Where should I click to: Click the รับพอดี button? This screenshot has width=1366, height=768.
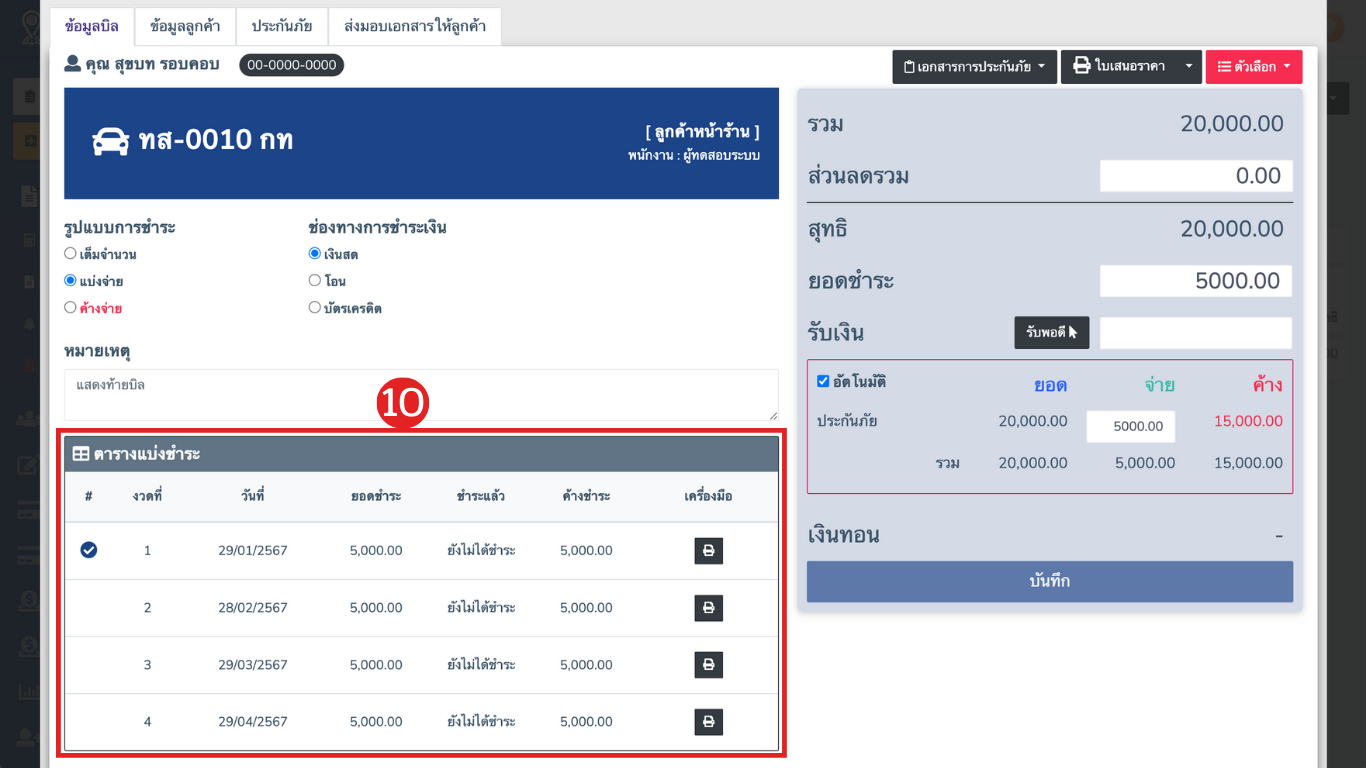[1052, 333]
